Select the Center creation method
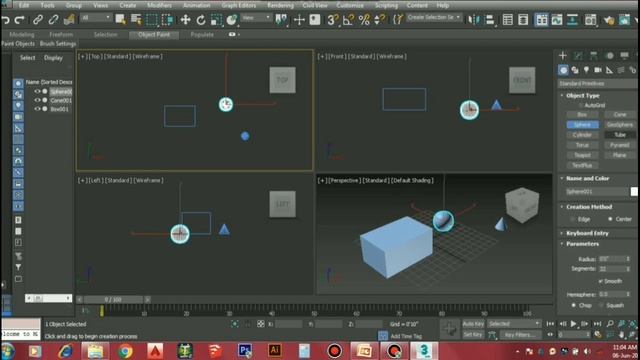The height and width of the screenshot is (360, 640). point(610,219)
